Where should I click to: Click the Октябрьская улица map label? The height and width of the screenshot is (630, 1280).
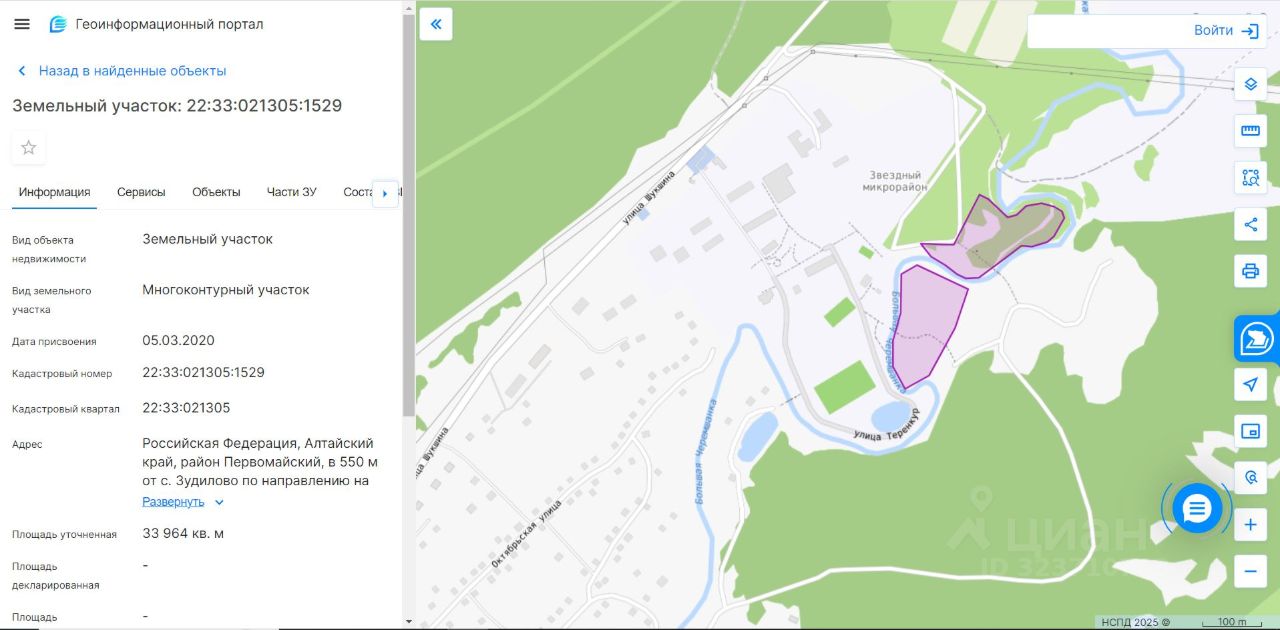528,533
